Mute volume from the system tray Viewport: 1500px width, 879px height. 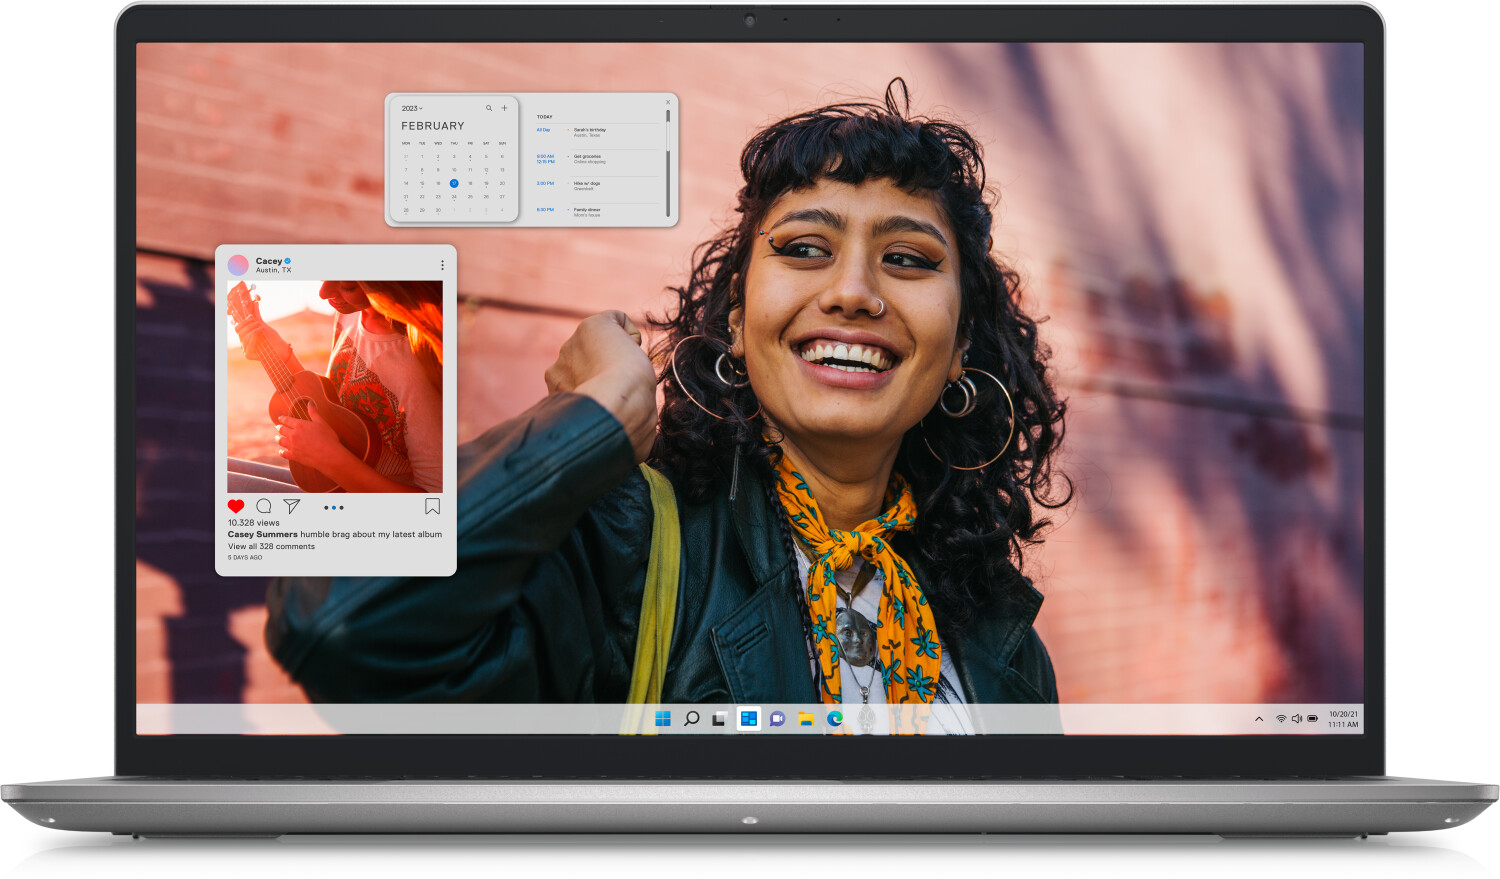pos(1297,718)
